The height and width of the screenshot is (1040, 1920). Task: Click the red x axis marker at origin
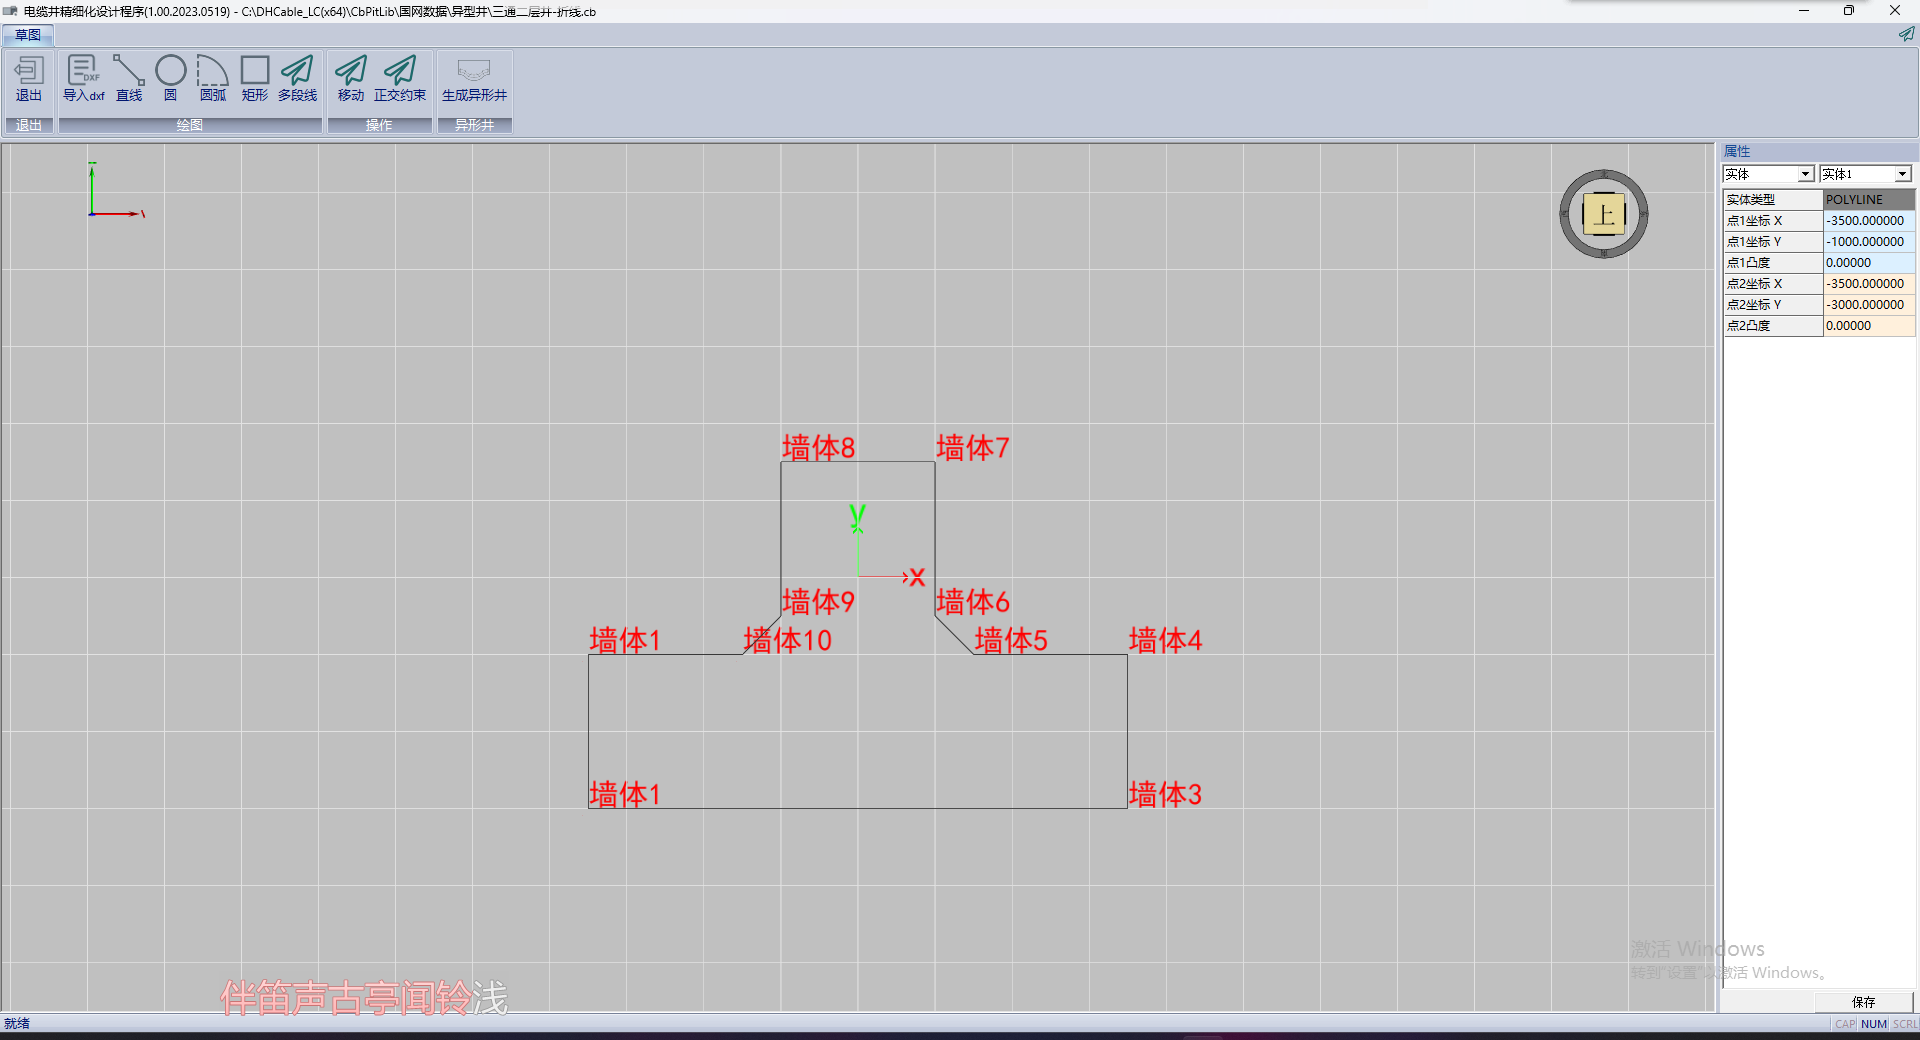tap(917, 577)
